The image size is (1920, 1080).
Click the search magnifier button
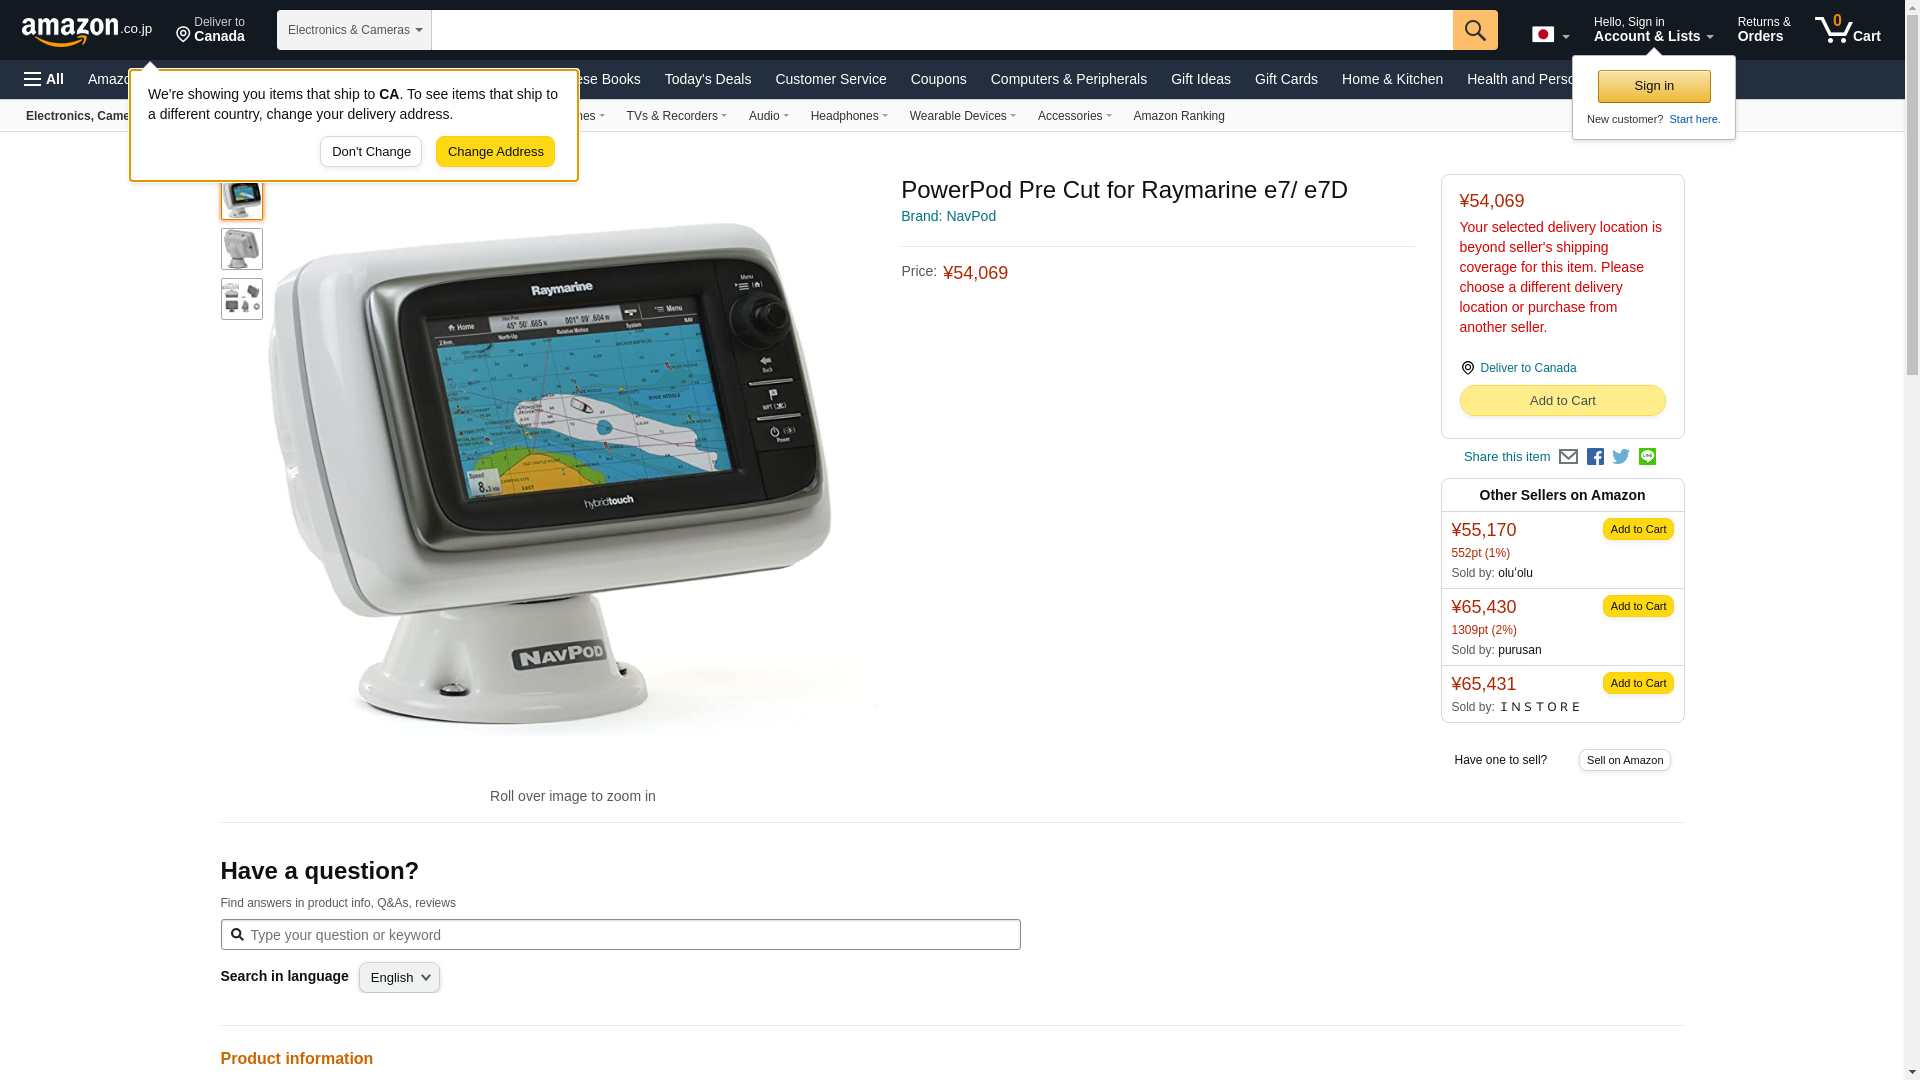(1475, 30)
